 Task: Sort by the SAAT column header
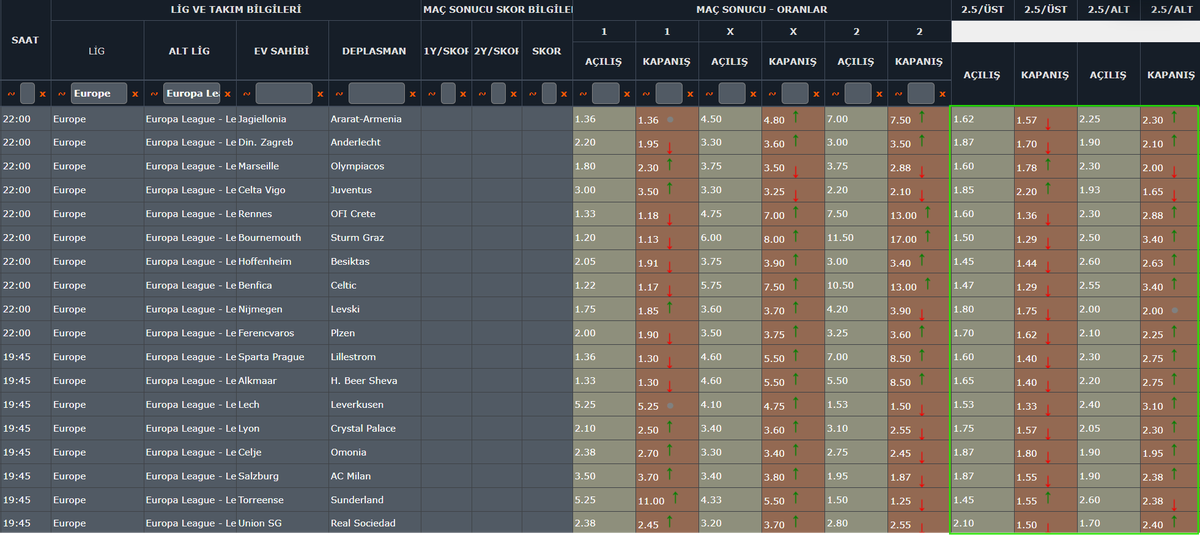click(x=25, y=40)
